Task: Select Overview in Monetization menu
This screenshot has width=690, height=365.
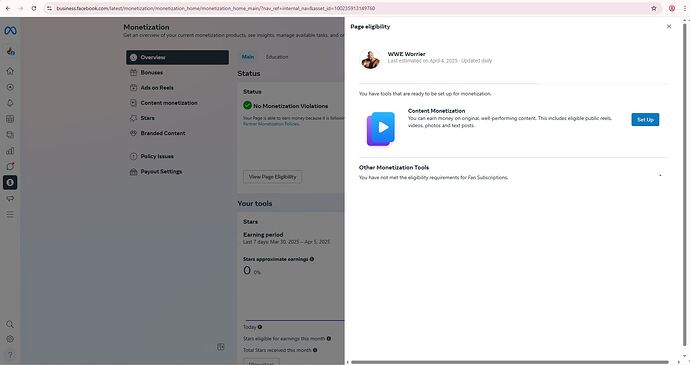Action: tap(177, 57)
